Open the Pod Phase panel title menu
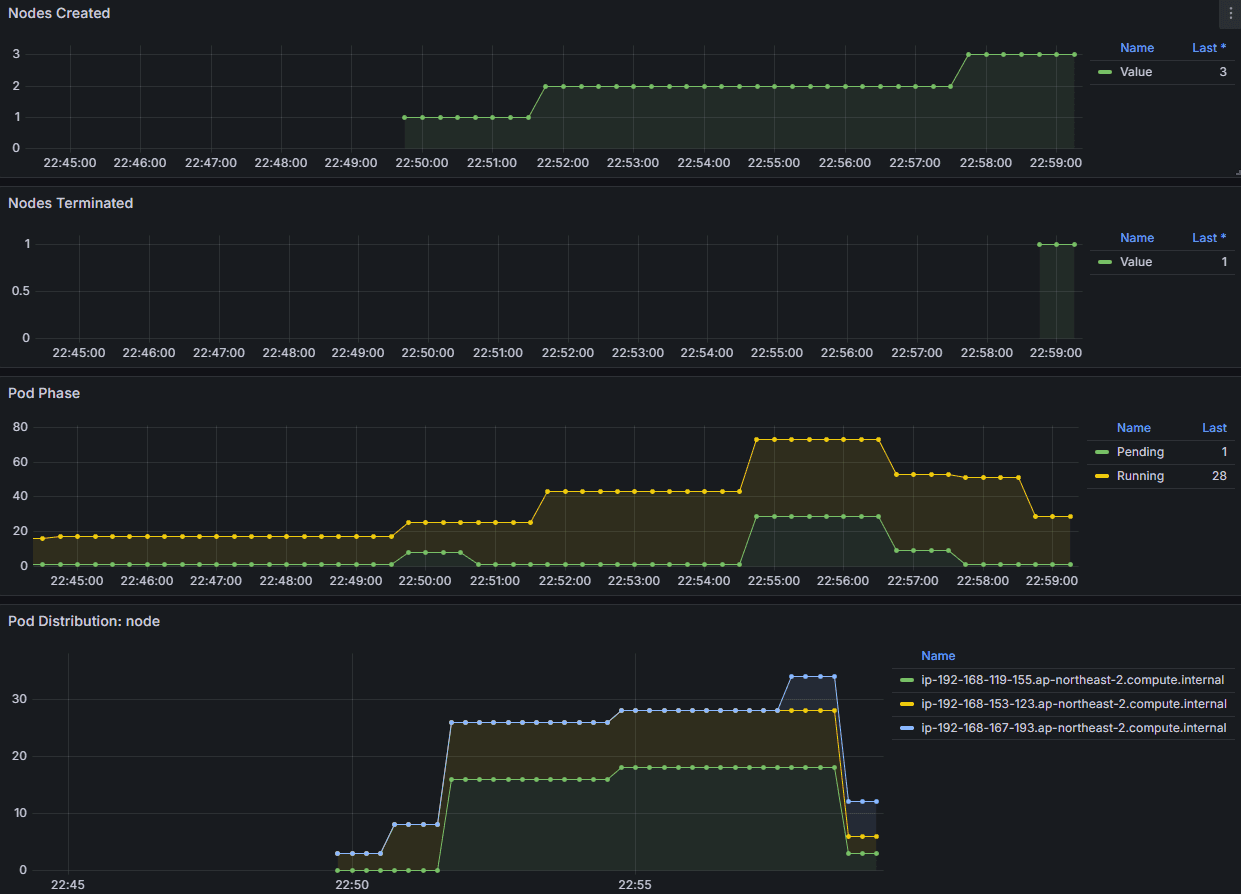 [x=44, y=394]
